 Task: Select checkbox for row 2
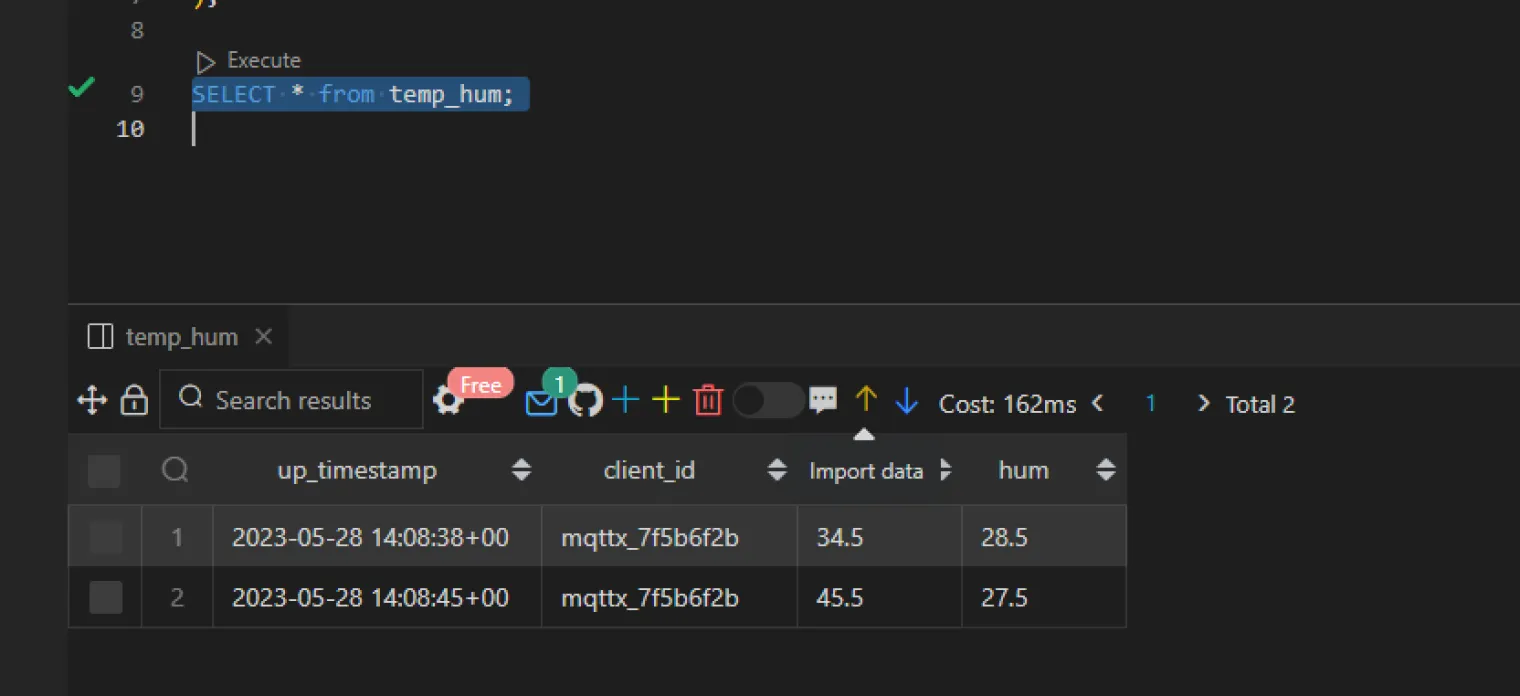point(106,598)
